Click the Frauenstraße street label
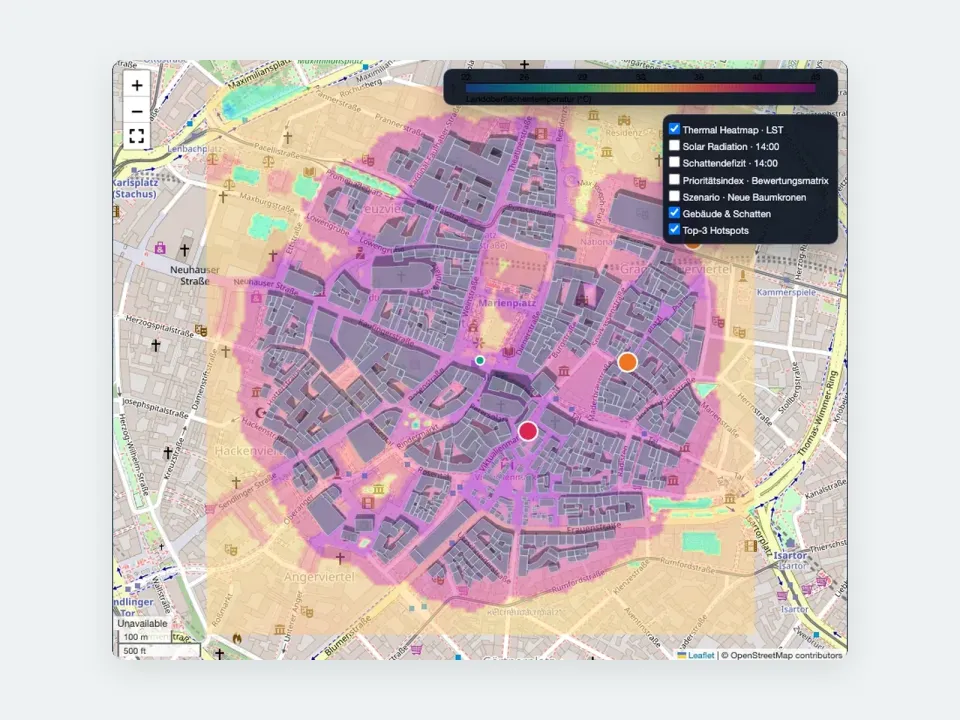Viewport: 960px width, 720px height. 594,528
